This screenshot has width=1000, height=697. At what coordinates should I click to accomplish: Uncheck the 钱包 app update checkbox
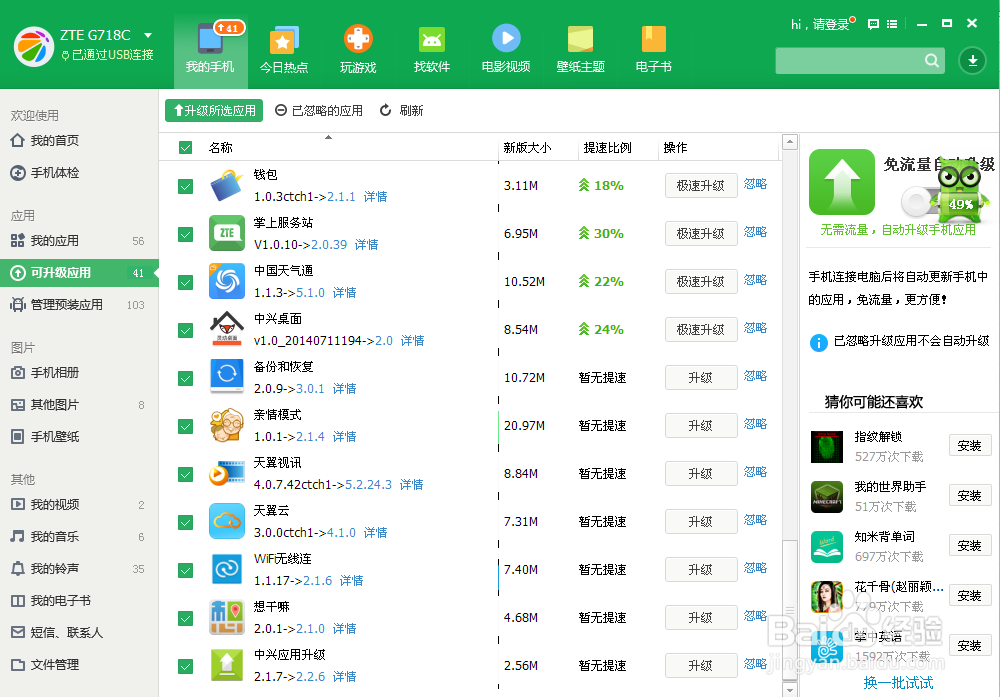tap(185, 186)
